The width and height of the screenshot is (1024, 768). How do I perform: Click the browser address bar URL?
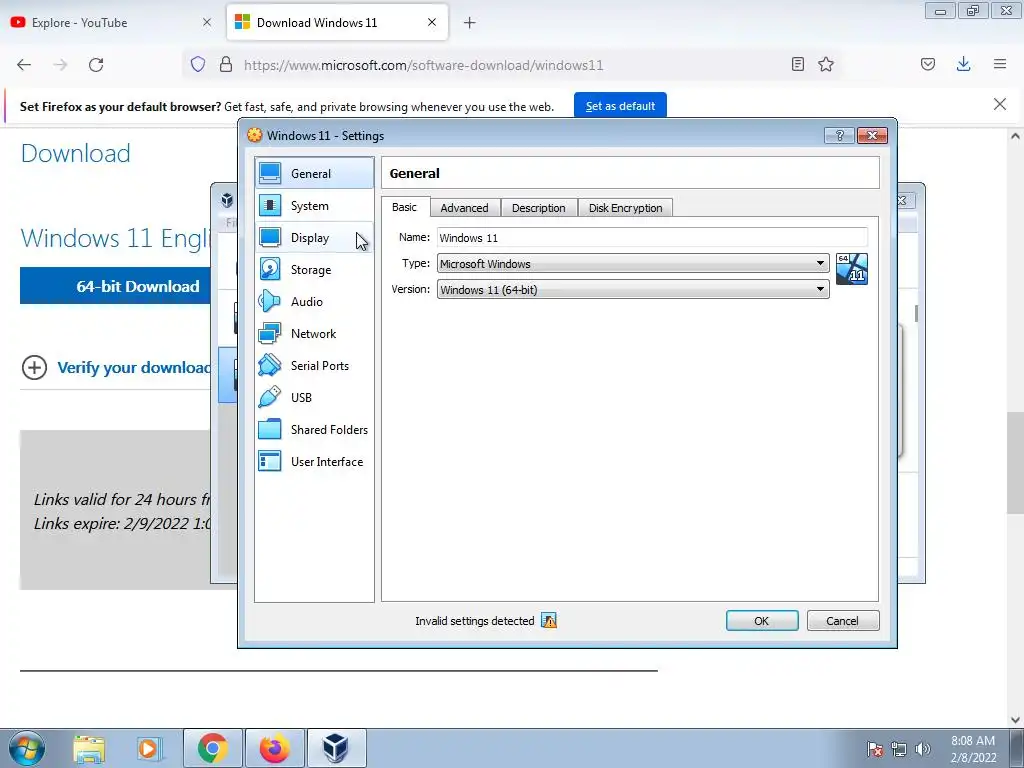tap(423, 65)
